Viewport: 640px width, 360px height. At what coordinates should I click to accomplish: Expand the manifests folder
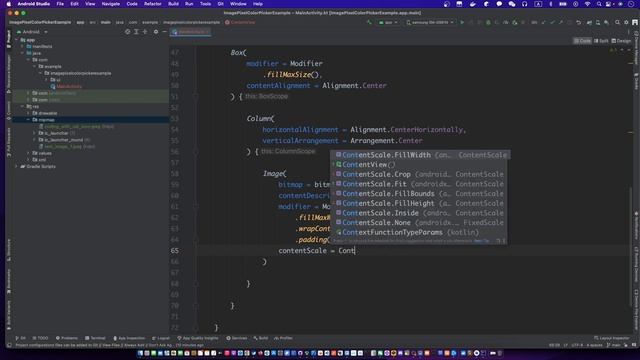[x=23, y=47]
